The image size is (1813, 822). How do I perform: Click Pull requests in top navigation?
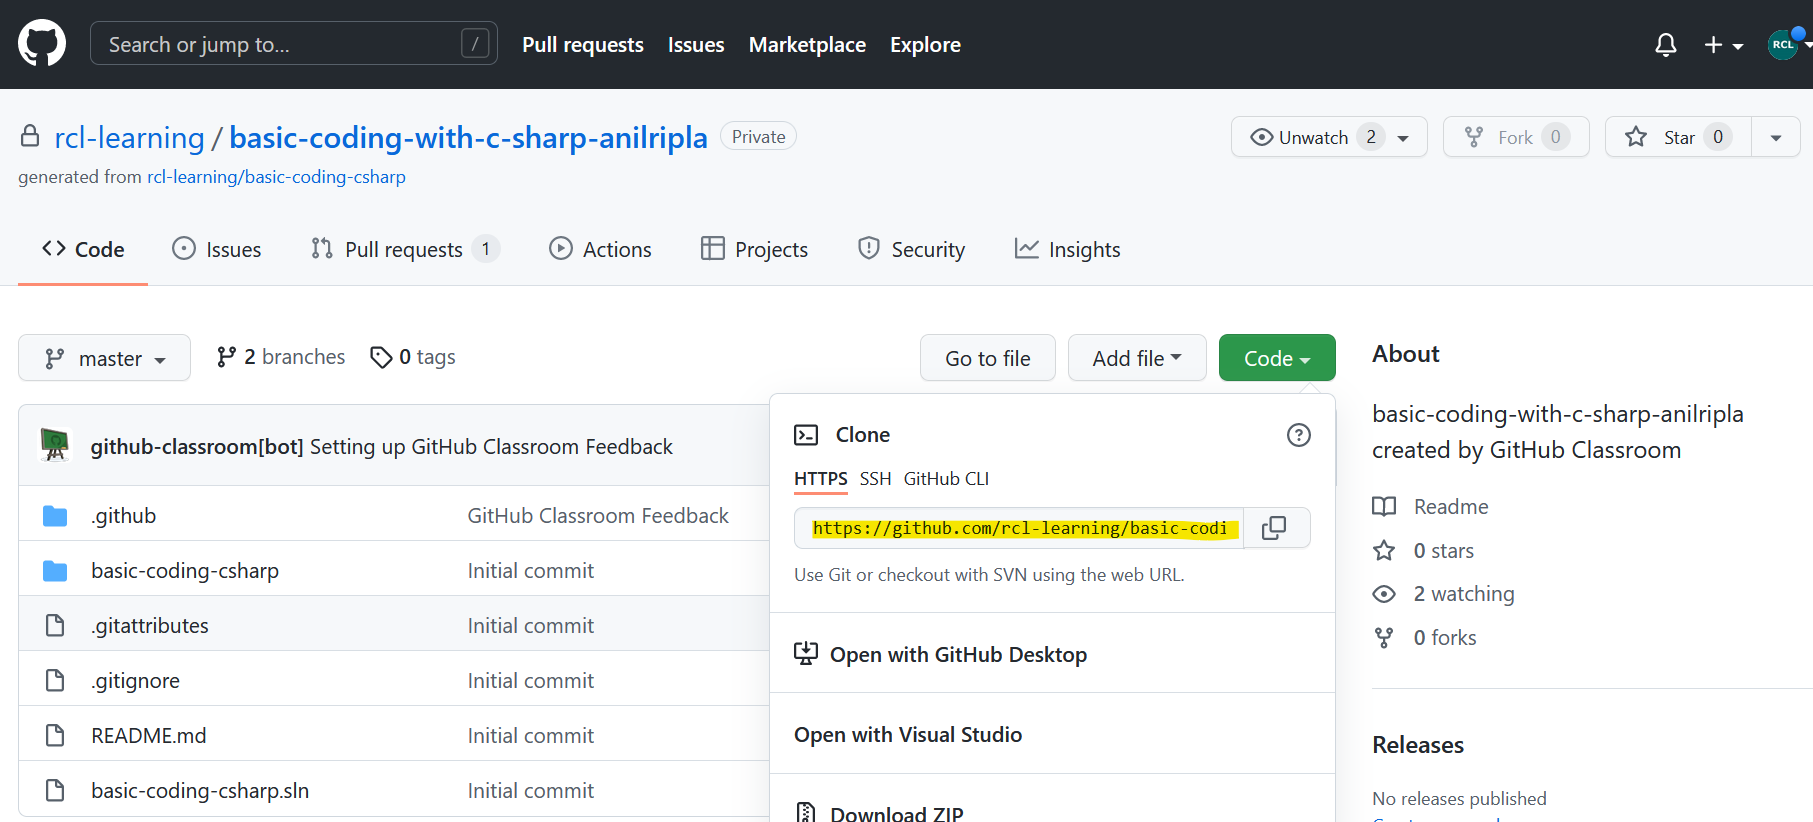coord(583,45)
